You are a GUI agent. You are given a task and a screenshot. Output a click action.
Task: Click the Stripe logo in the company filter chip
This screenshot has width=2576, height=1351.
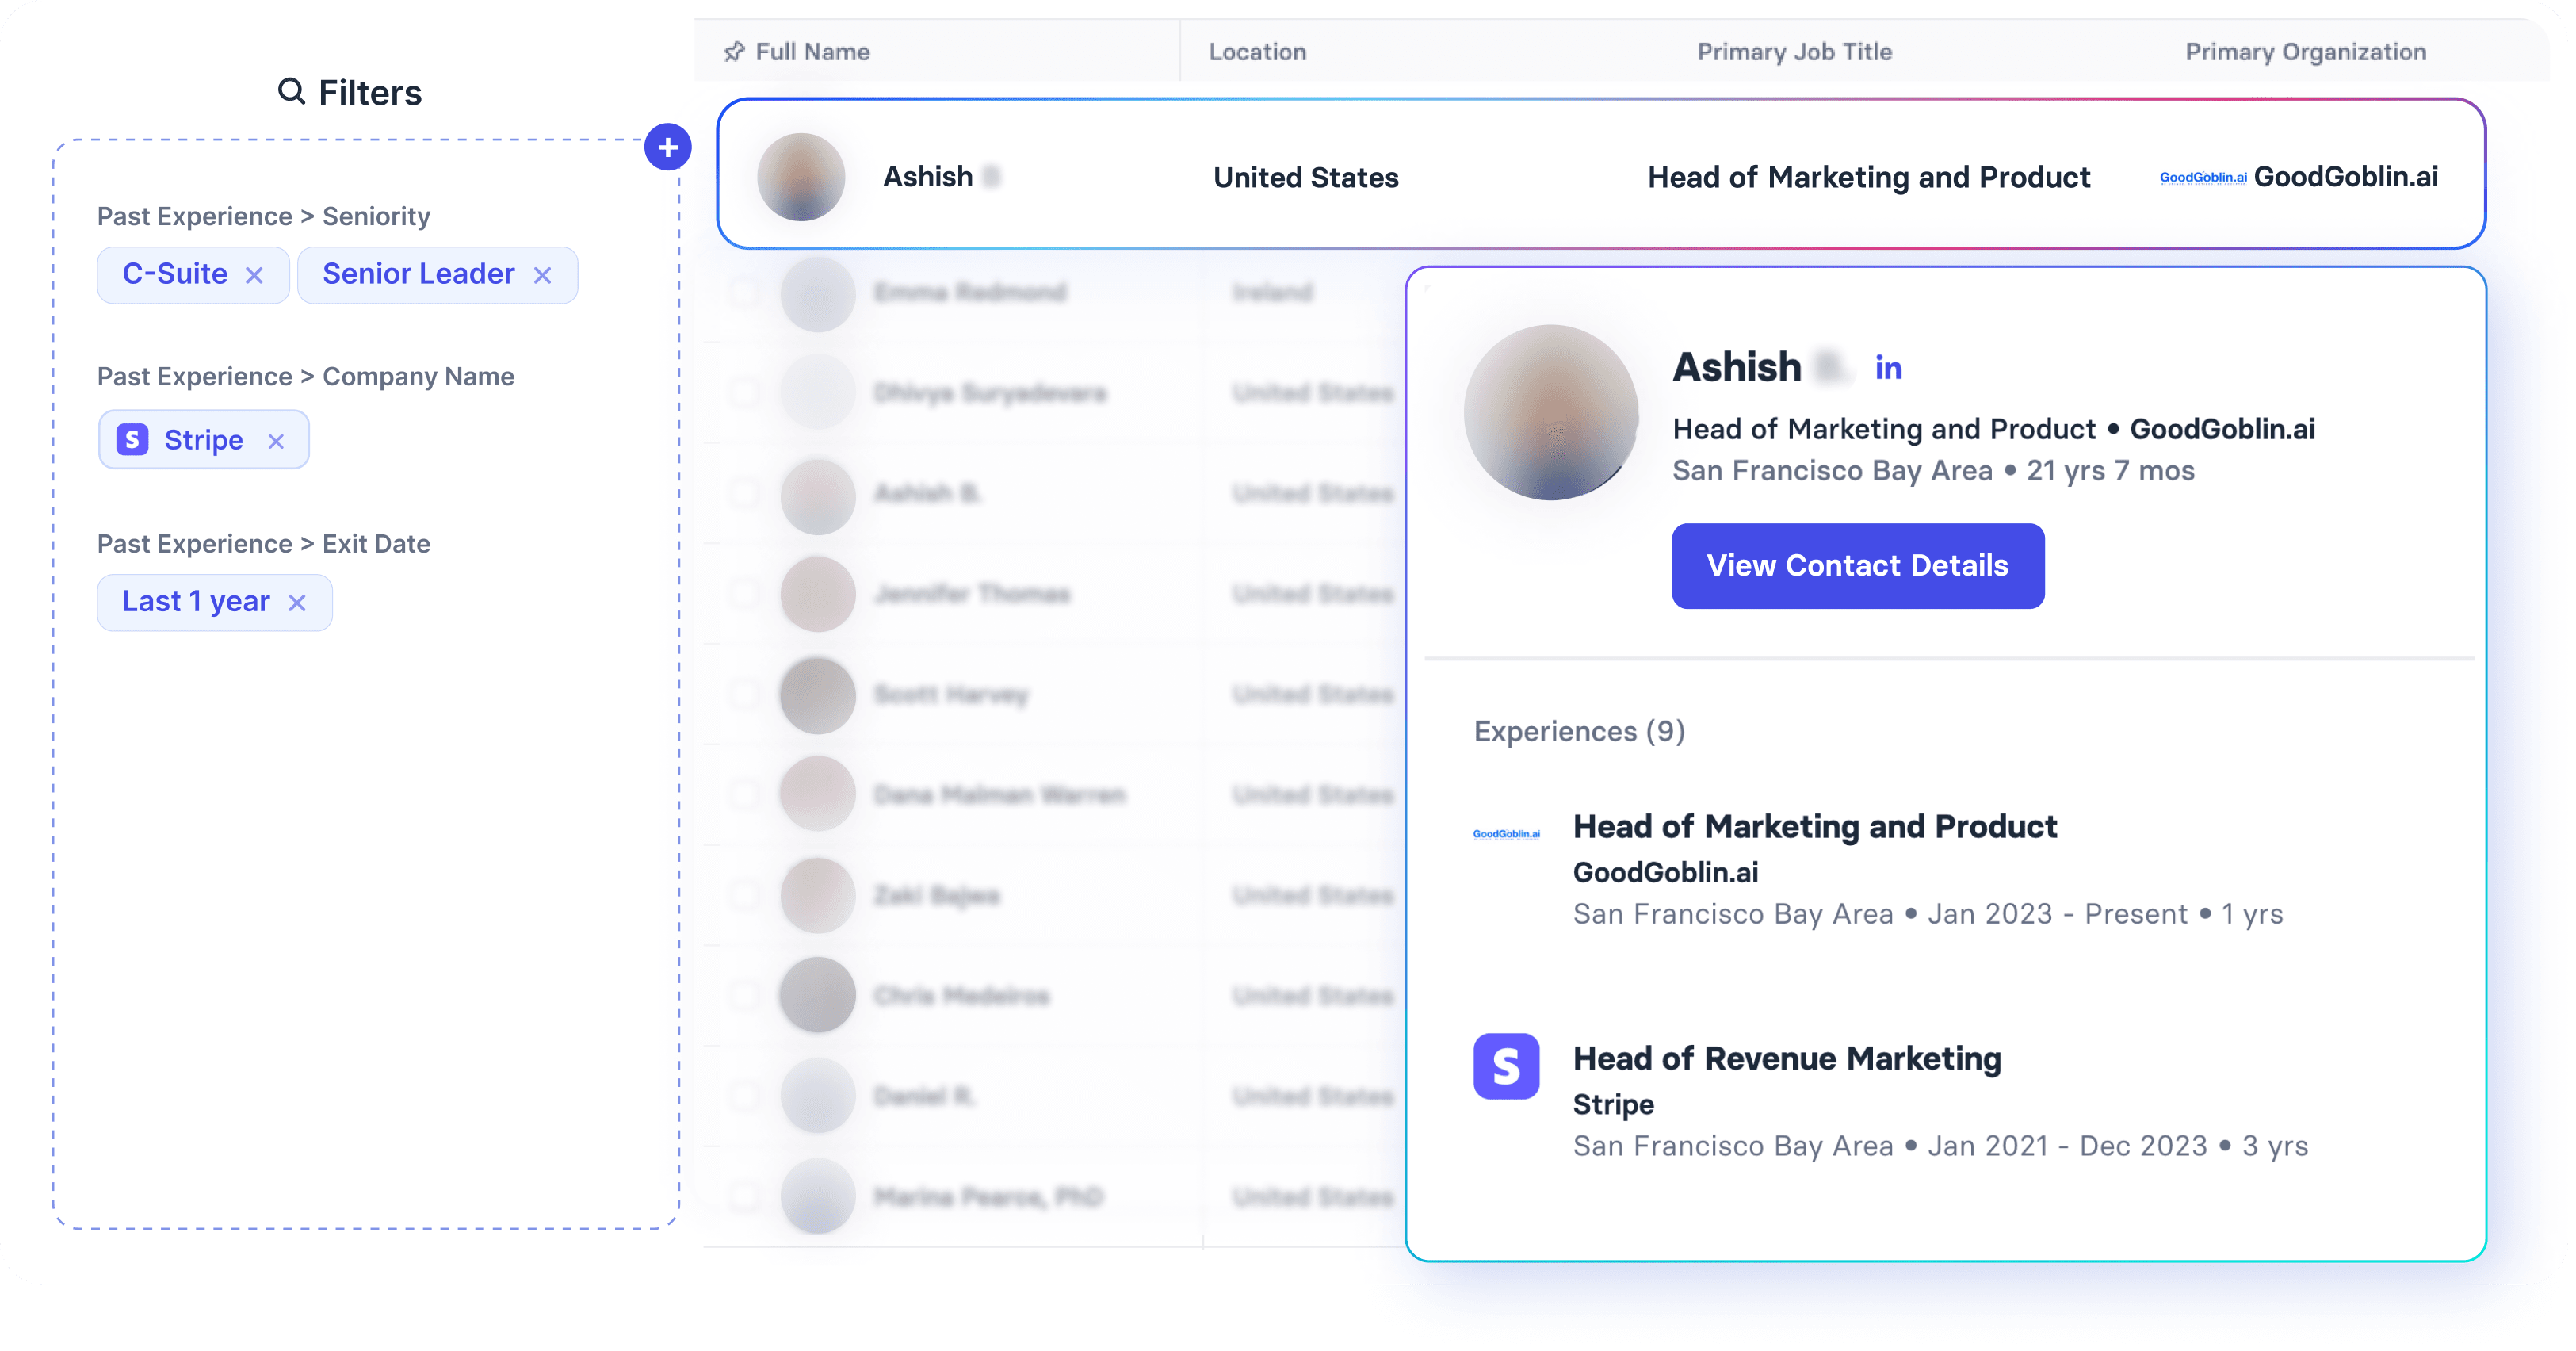pyautogui.click(x=132, y=440)
